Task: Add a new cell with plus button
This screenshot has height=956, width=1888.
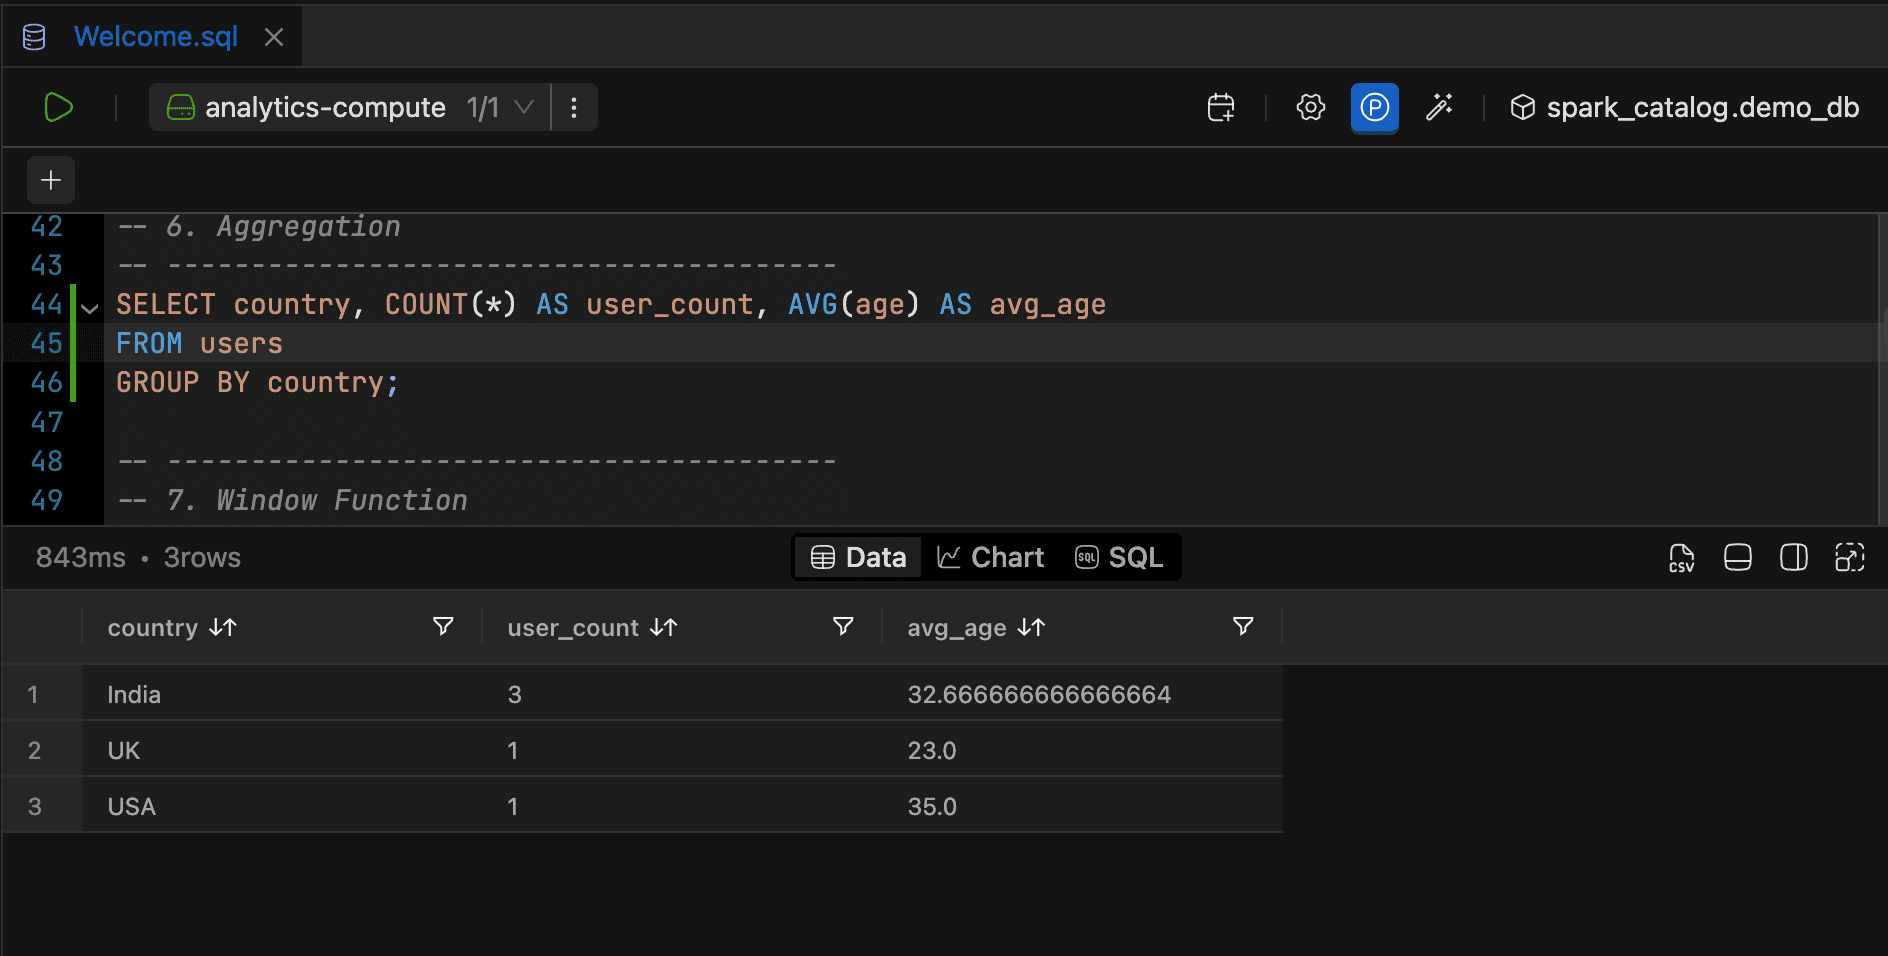Action: pos(51,180)
